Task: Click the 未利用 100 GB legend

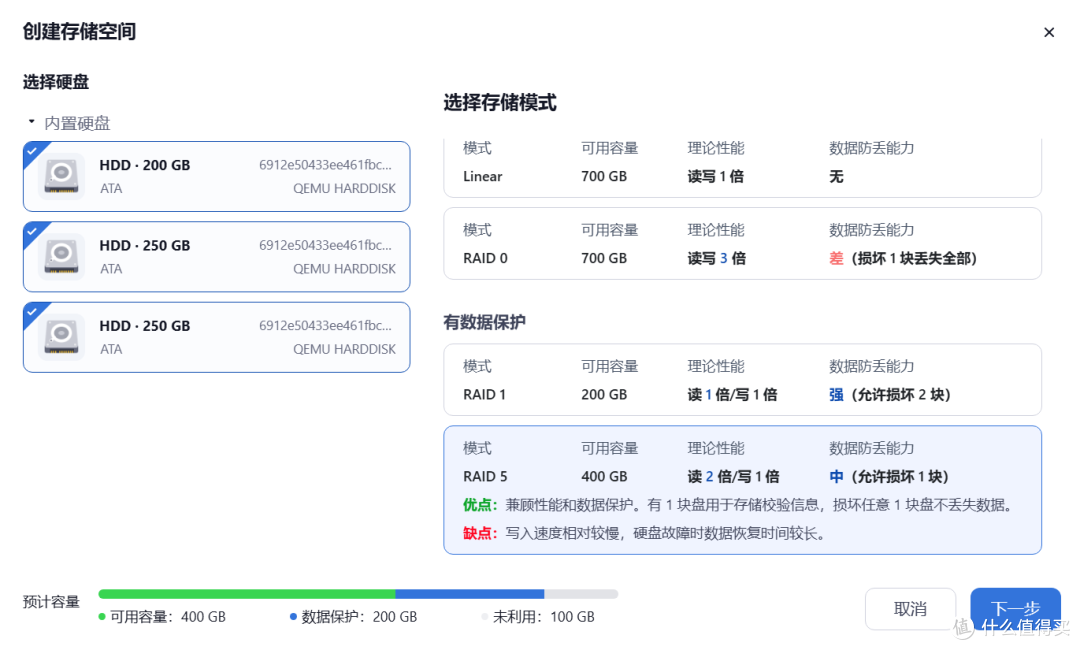Action: point(542,617)
